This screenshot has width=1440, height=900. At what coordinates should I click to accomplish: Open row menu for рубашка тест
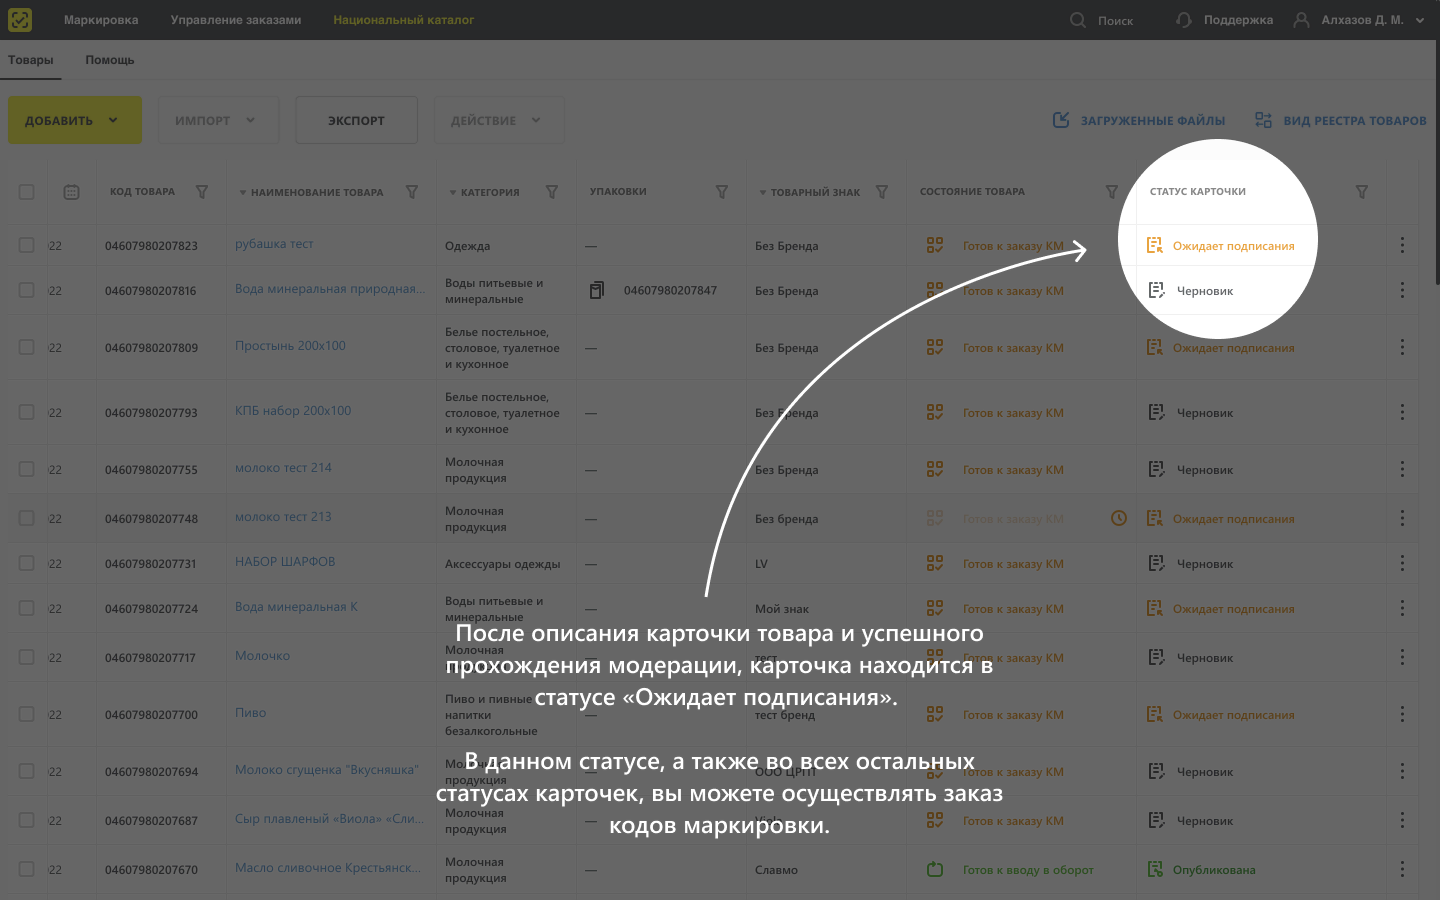(1402, 245)
